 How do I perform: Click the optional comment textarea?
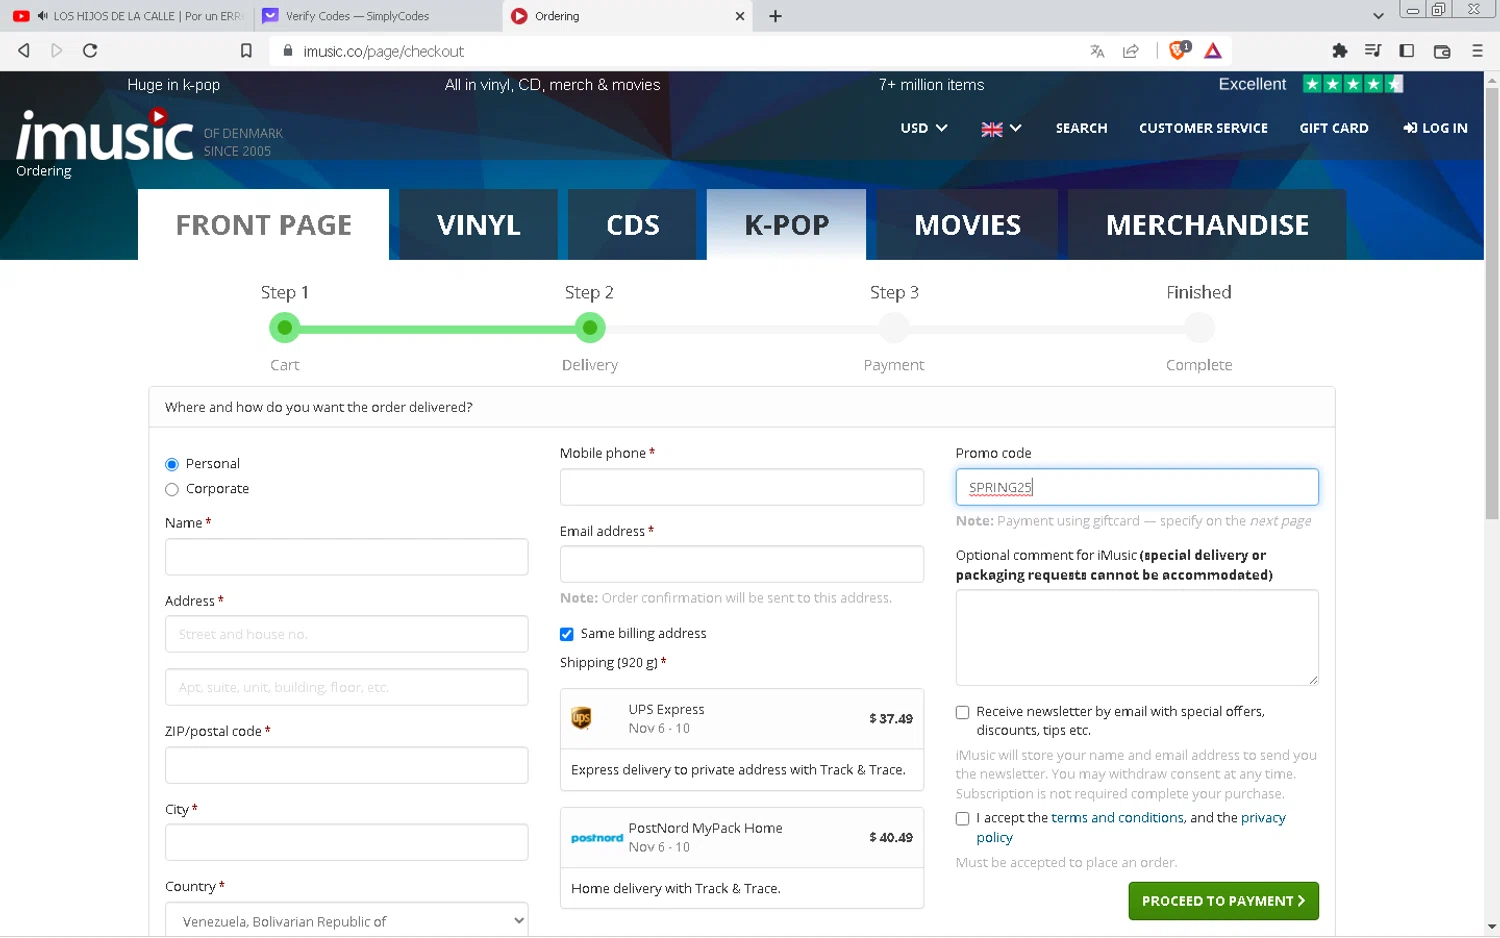coord(1137,638)
